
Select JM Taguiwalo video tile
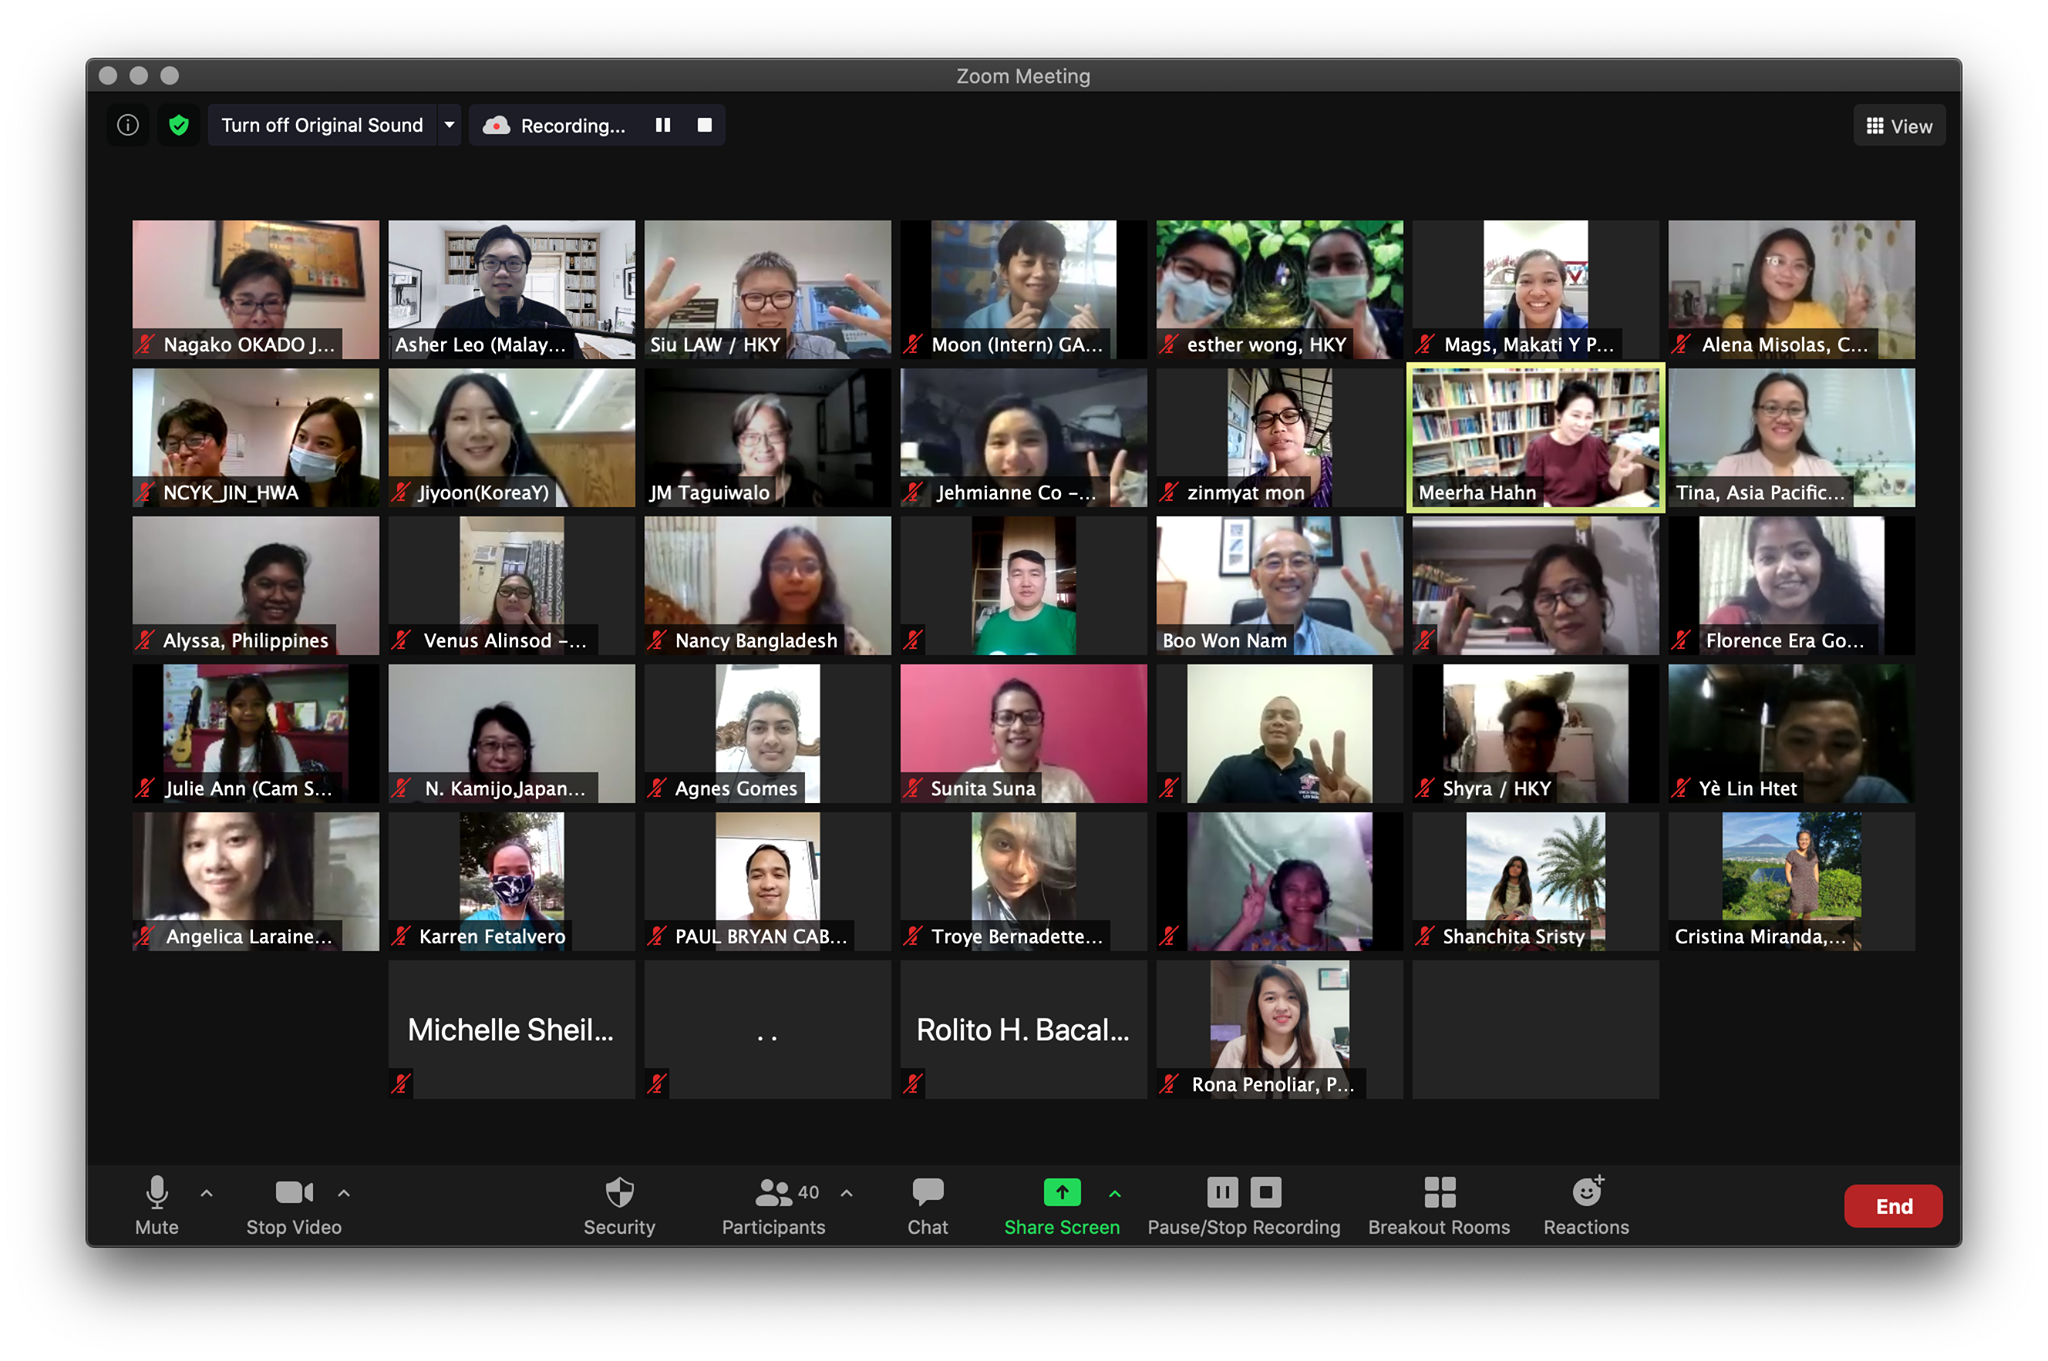pyautogui.click(x=768, y=437)
